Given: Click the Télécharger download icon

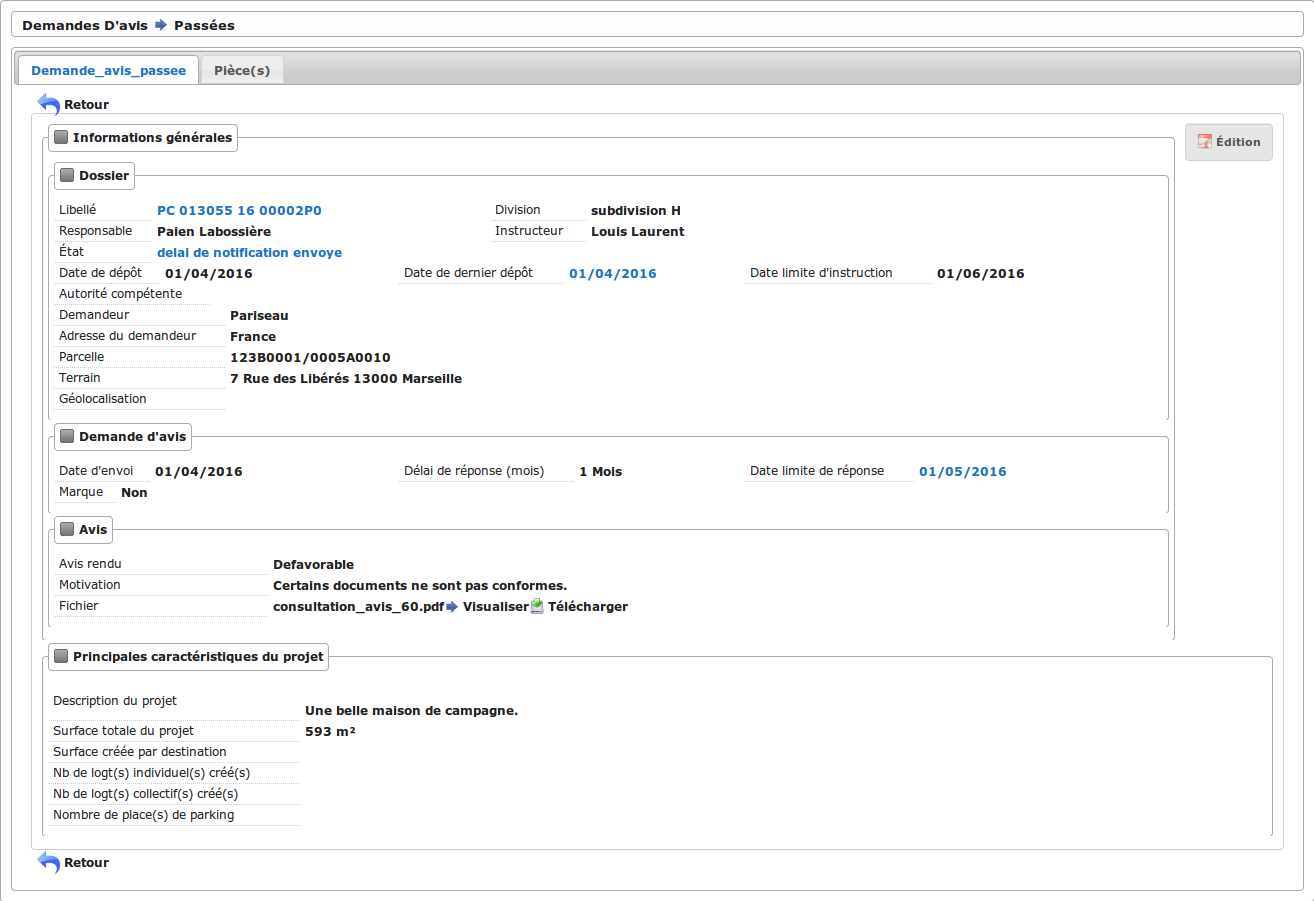Looking at the screenshot, I should [x=537, y=607].
